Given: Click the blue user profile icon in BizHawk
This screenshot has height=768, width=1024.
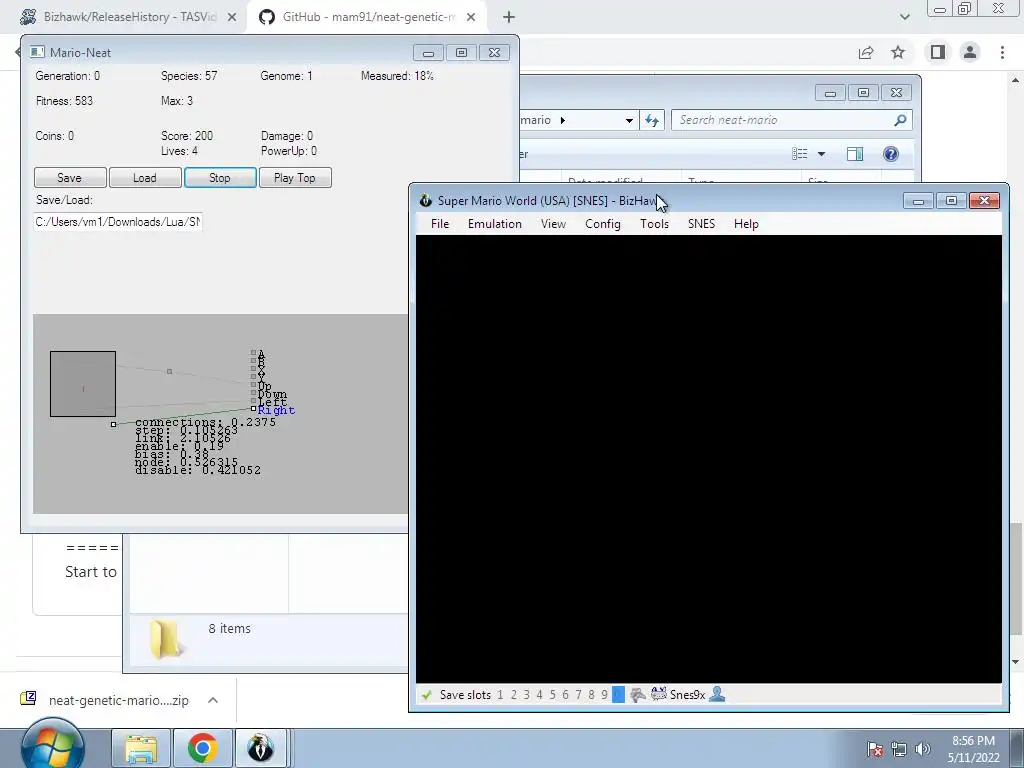Looking at the screenshot, I should [717, 694].
